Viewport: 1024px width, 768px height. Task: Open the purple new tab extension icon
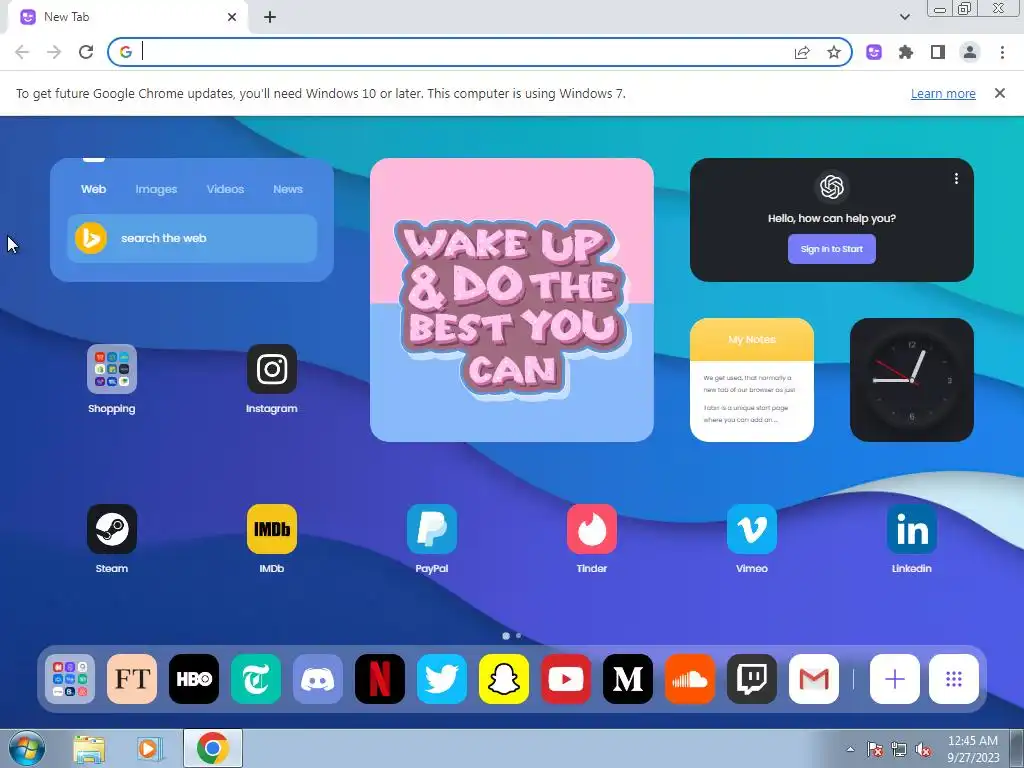[x=874, y=52]
